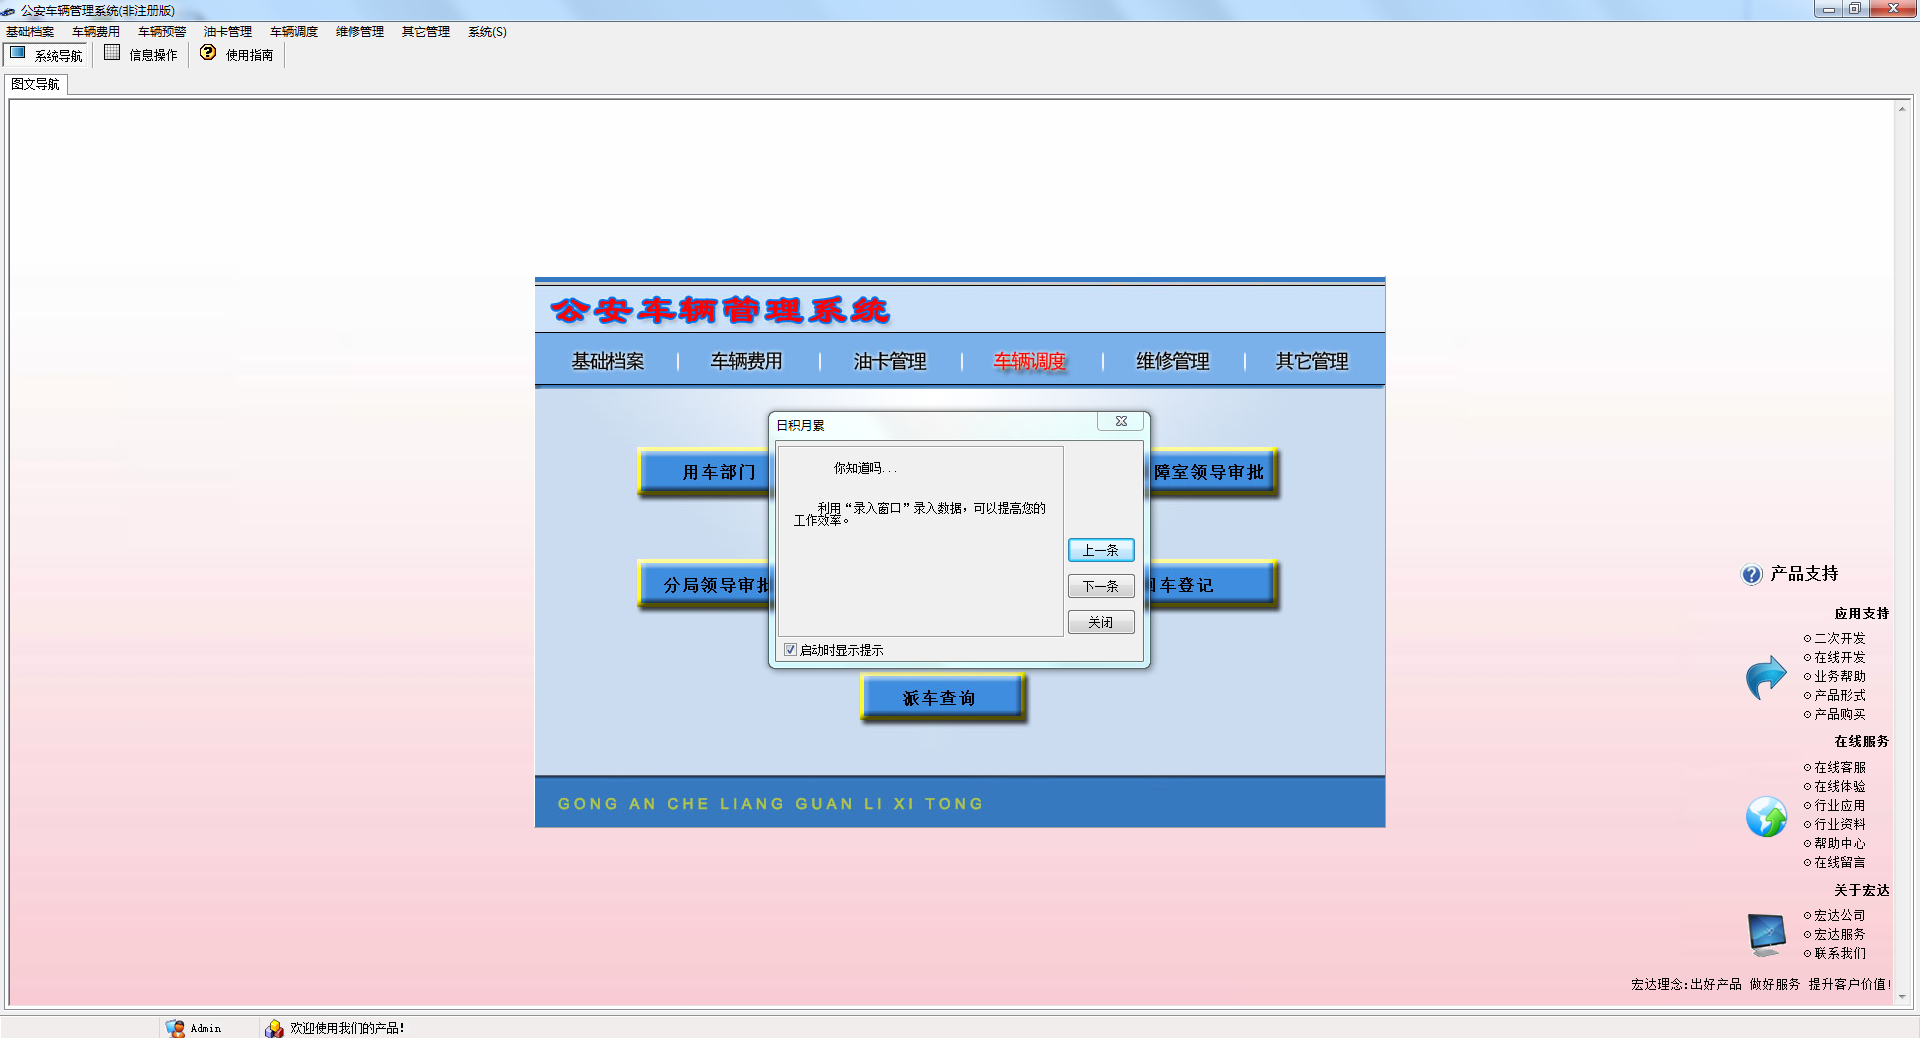This screenshot has height=1038, width=1920.
Task: Open the 车辆调度 menu in menu bar
Action: point(293,32)
